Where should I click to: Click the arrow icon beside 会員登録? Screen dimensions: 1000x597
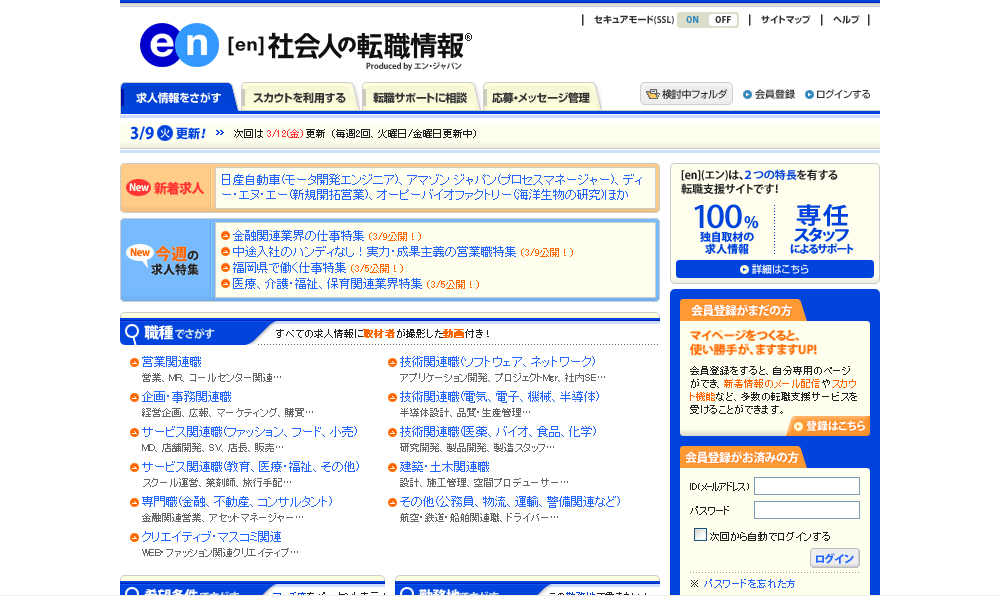pyautogui.click(x=747, y=94)
